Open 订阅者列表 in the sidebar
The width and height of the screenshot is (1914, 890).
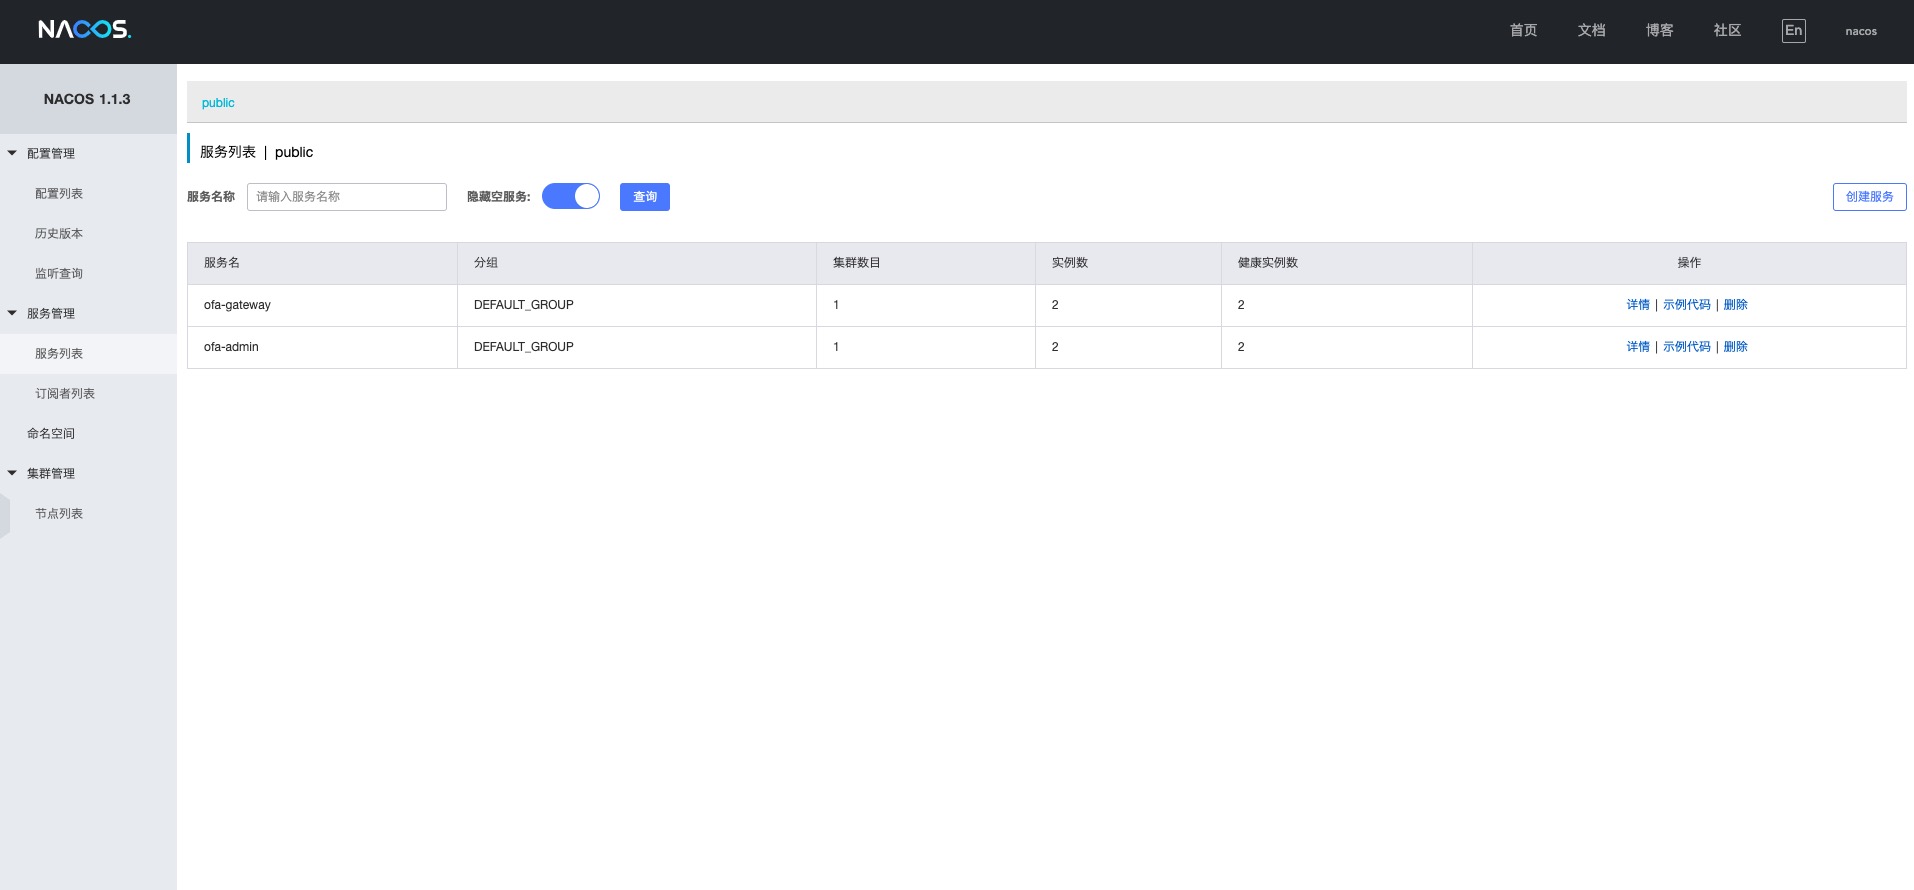(65, 394)
